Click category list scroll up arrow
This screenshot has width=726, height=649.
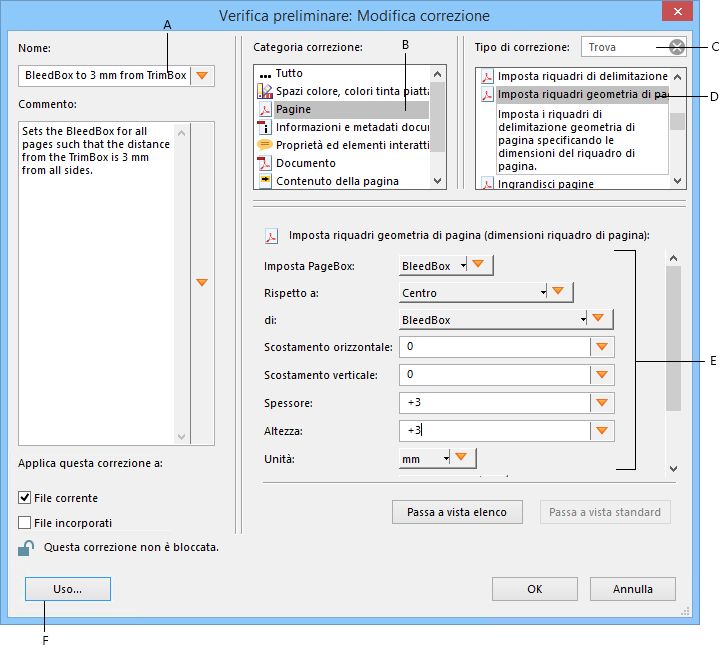tap(437, 74)
